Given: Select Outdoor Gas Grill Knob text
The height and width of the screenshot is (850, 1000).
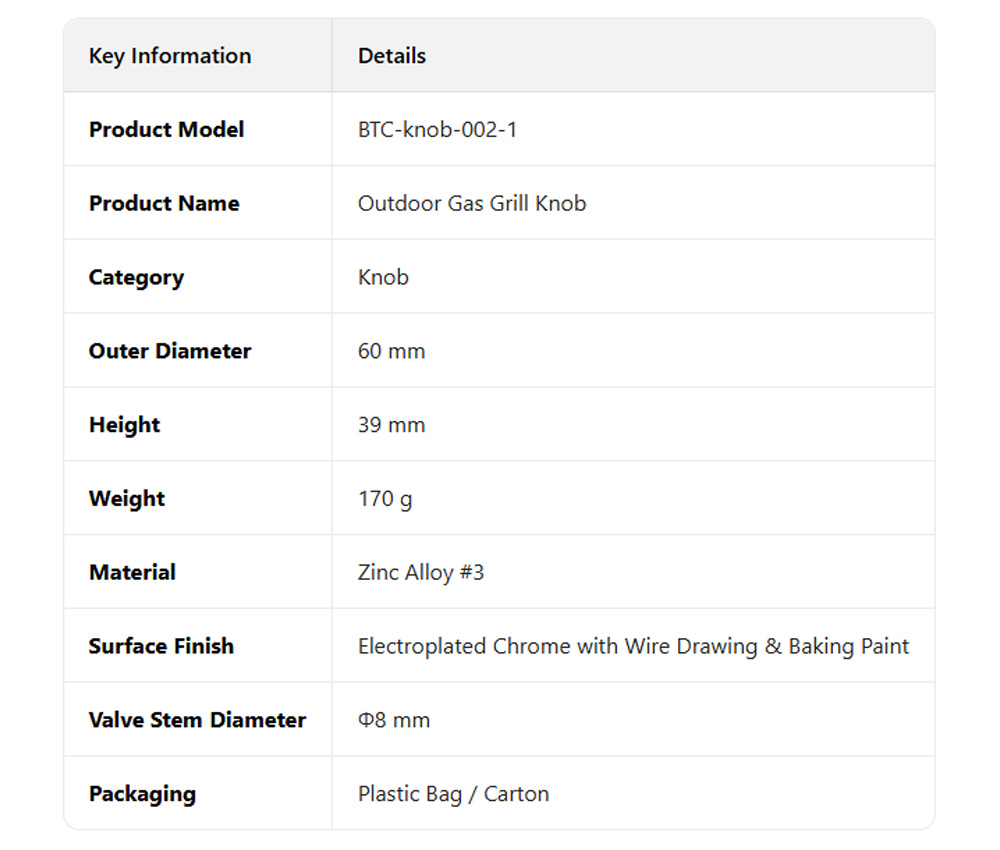Looking at the screenshot, I should (472, 204).
